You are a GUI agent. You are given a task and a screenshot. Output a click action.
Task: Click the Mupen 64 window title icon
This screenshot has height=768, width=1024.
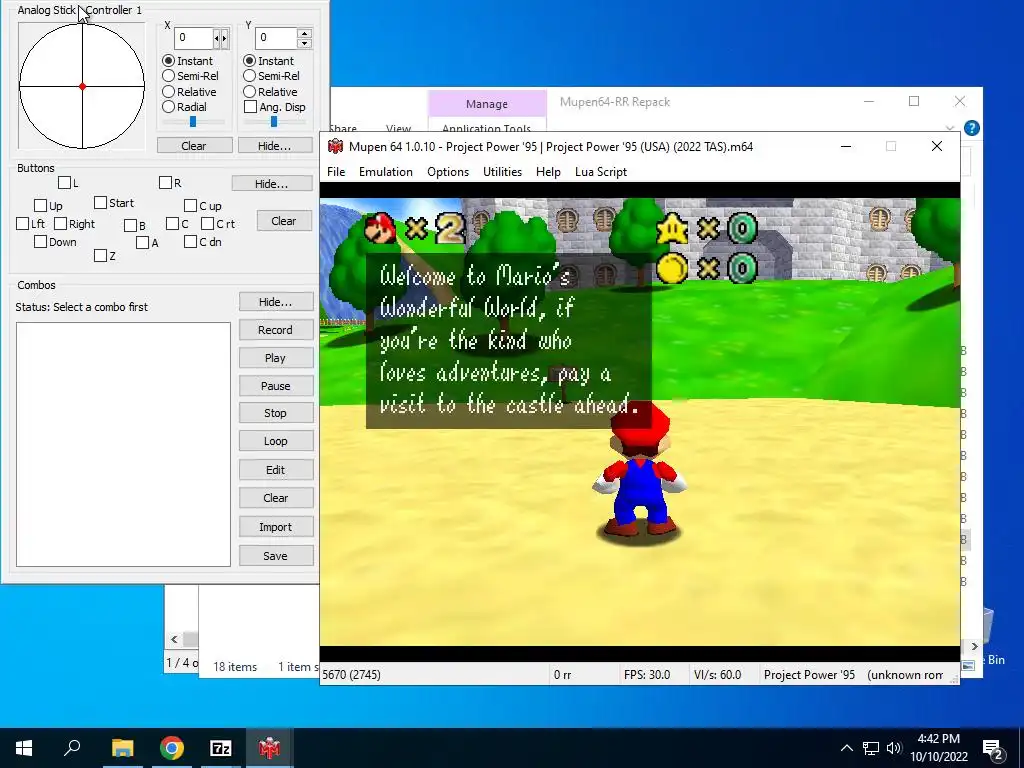tap(335, 146)
